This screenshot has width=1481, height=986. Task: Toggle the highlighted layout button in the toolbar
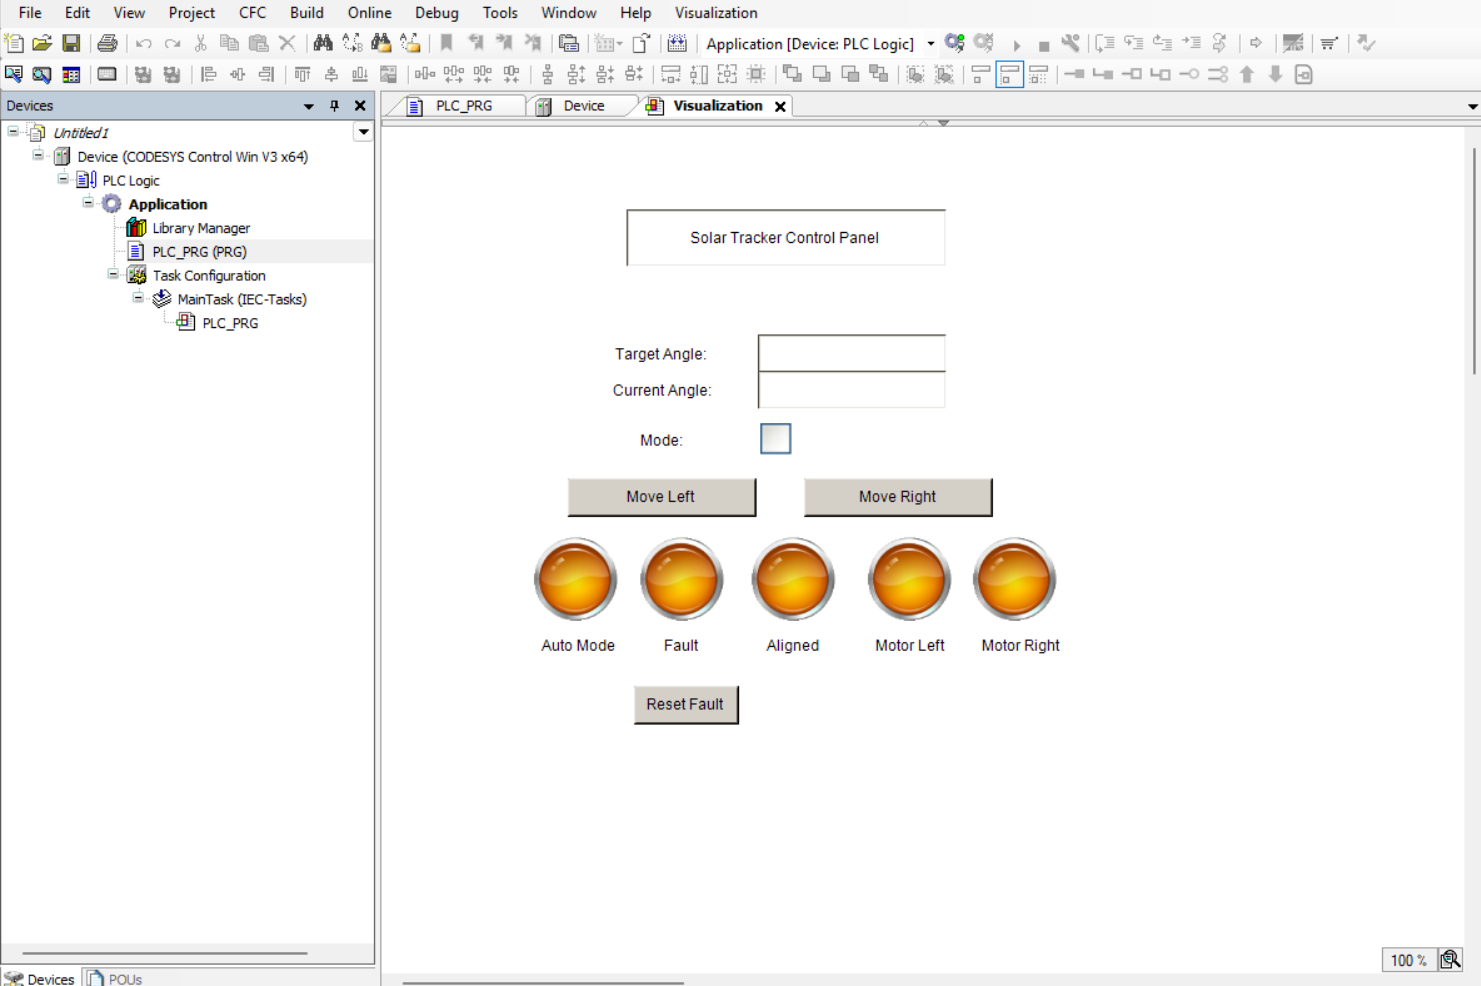(1009, 74)
